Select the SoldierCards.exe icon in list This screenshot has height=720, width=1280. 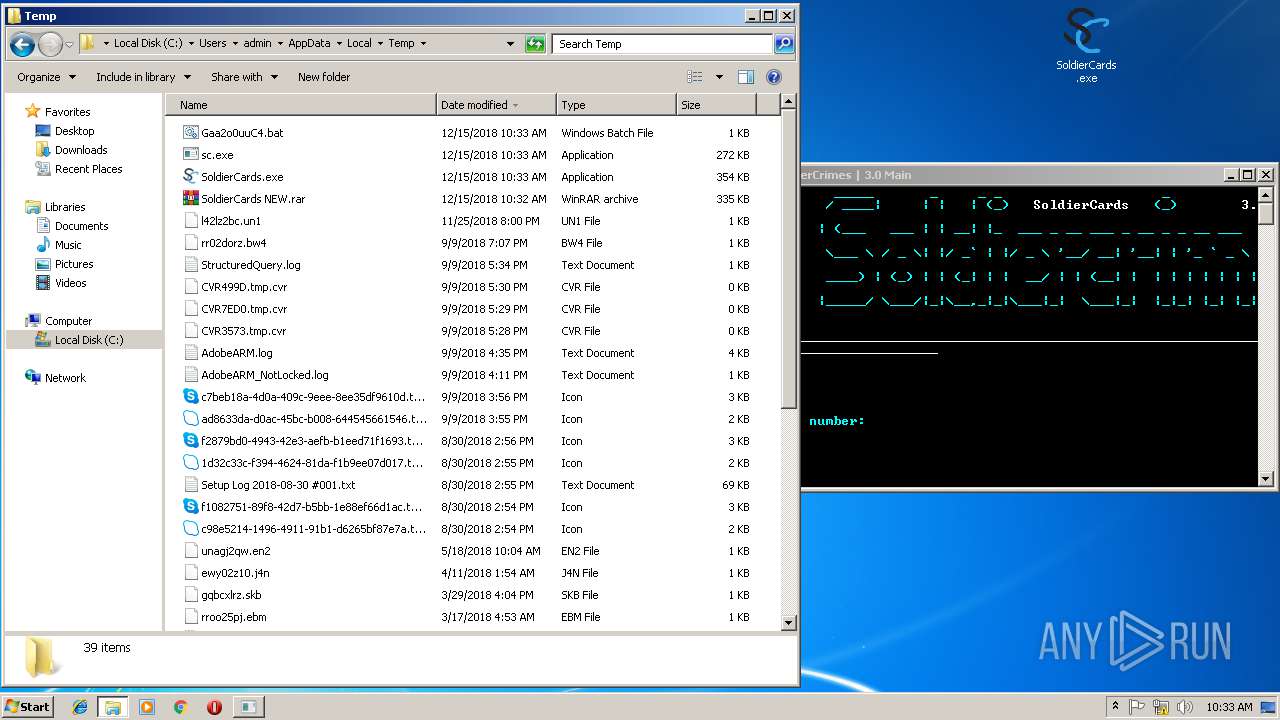(192, 177)
